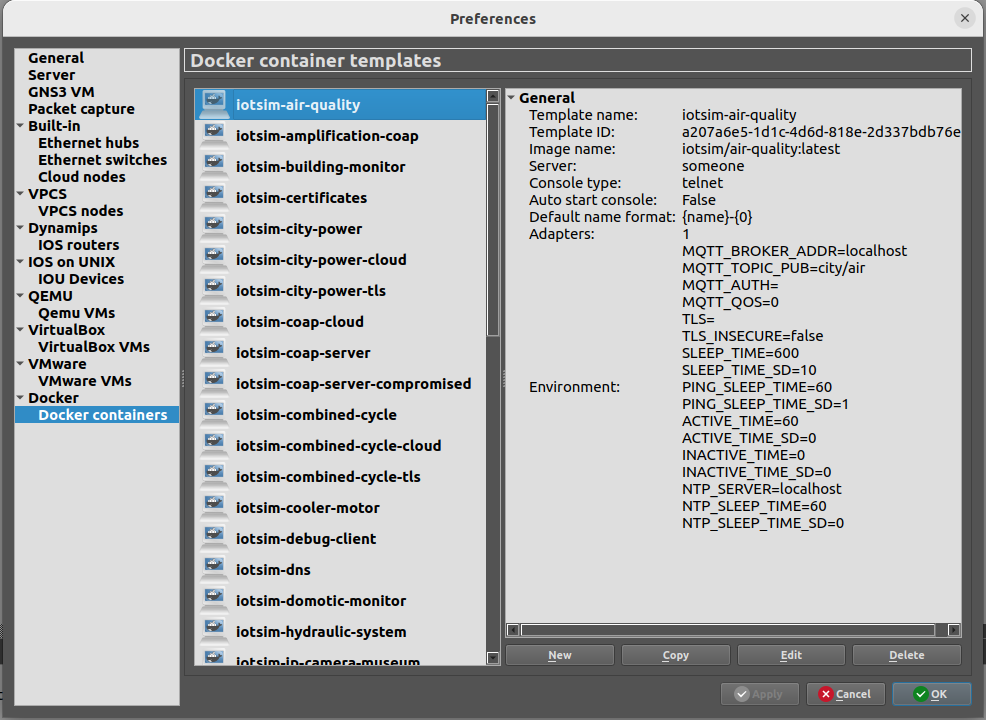986x720 pixels.
Task: Click the docker icon beside iotsim-debug-client
Action: [214, 538]
